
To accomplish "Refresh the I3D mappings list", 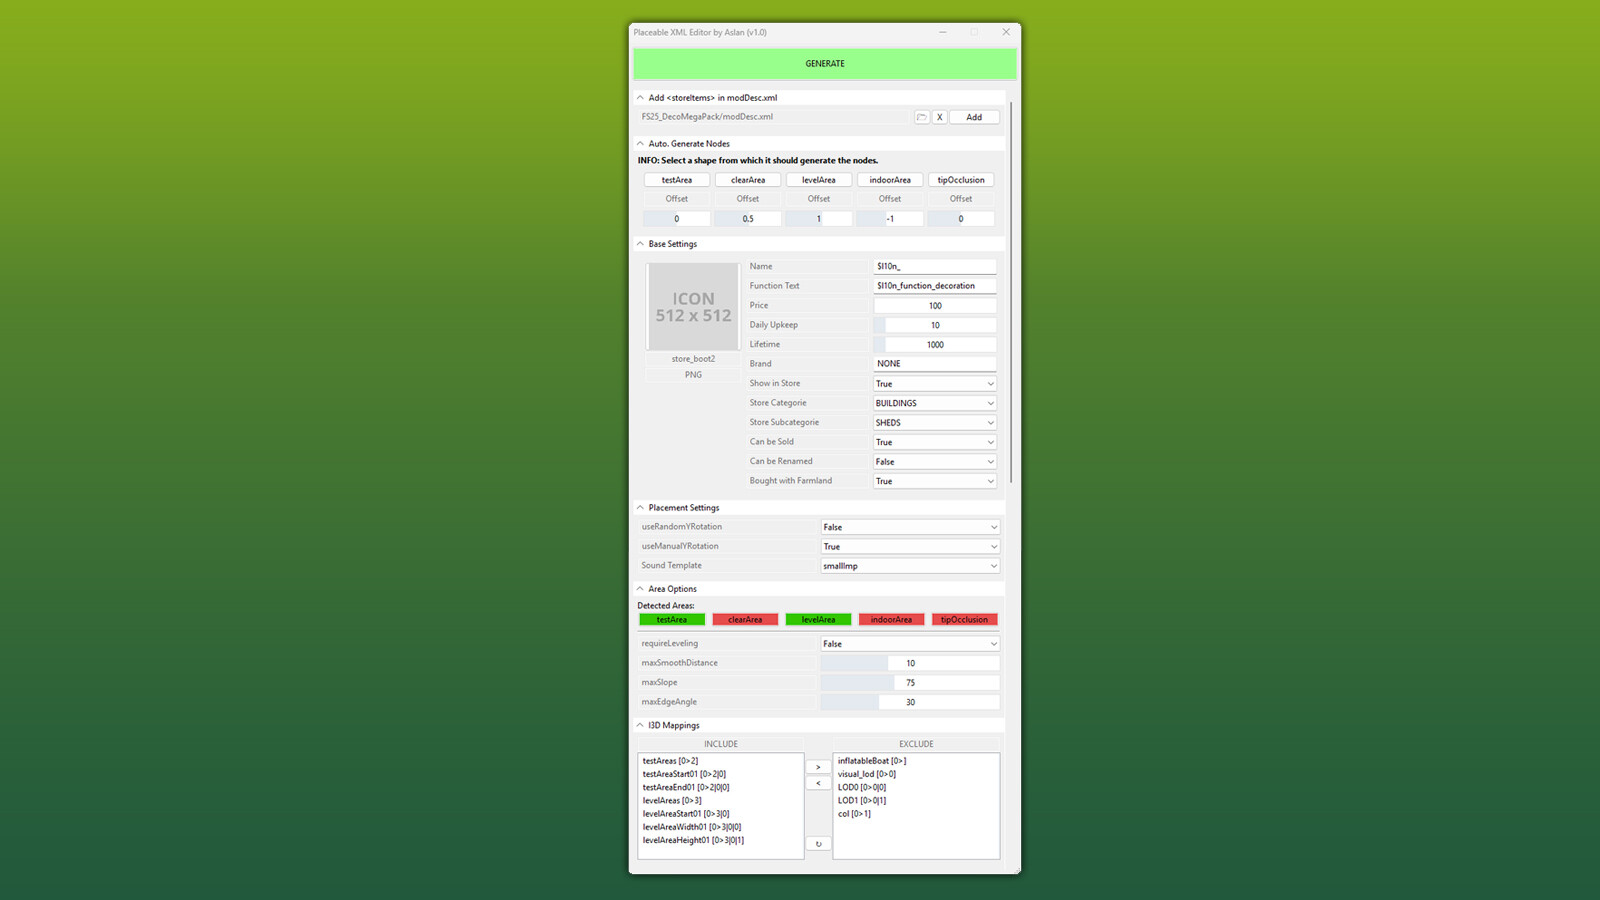I will (817, 843).
